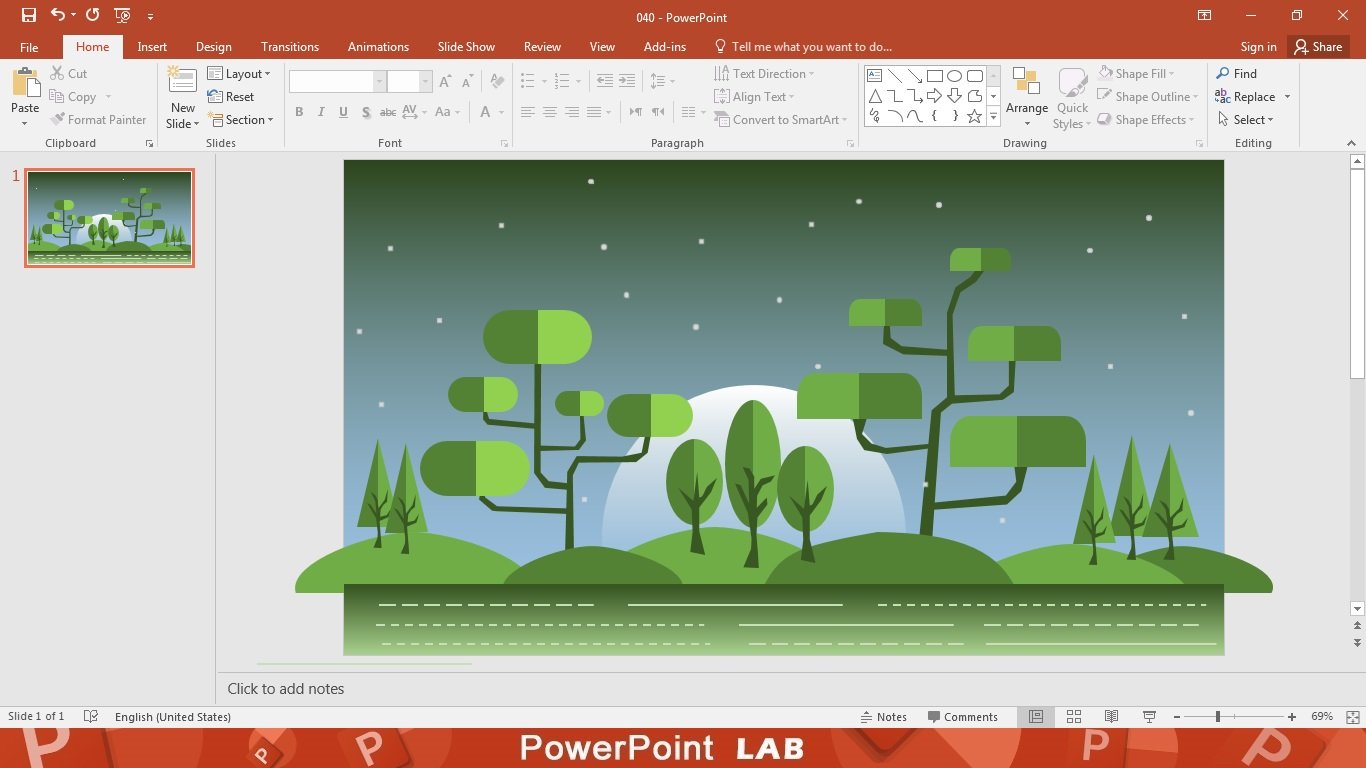Image resolution: width=1366 pixels, height=768 pixels.
Task: Choose the Rectangle shape
Action: coord(934,76)
